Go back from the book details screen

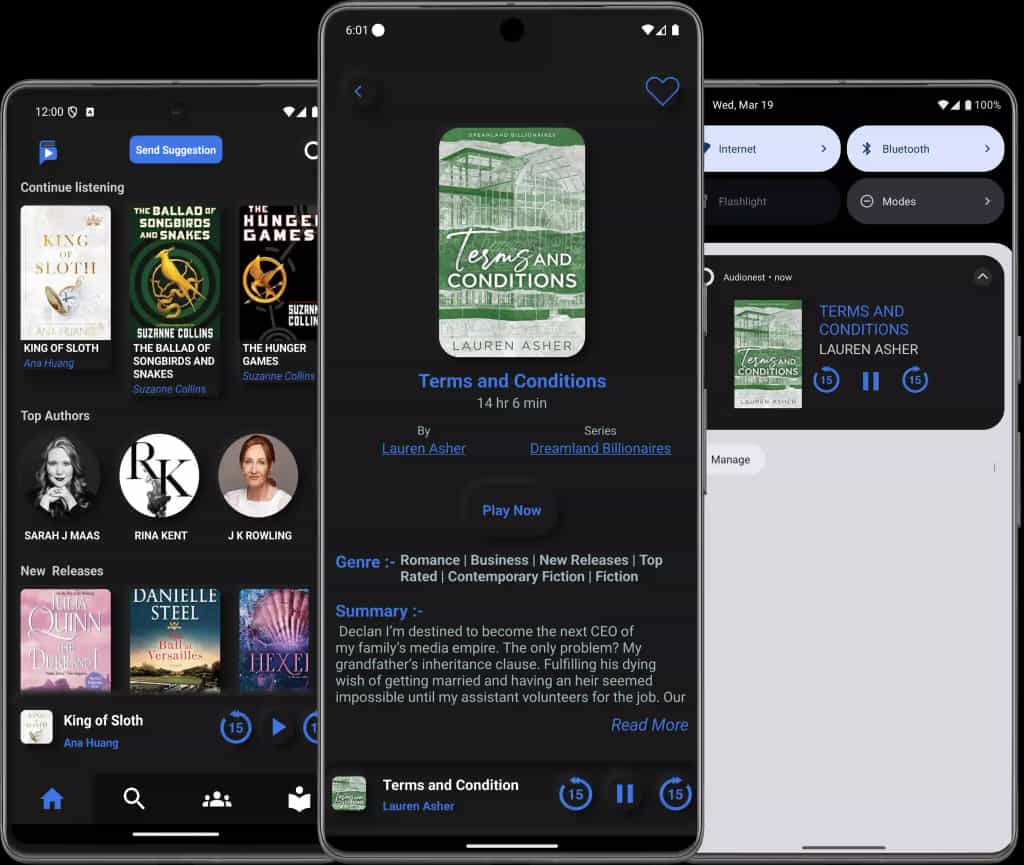pos(358,91)
